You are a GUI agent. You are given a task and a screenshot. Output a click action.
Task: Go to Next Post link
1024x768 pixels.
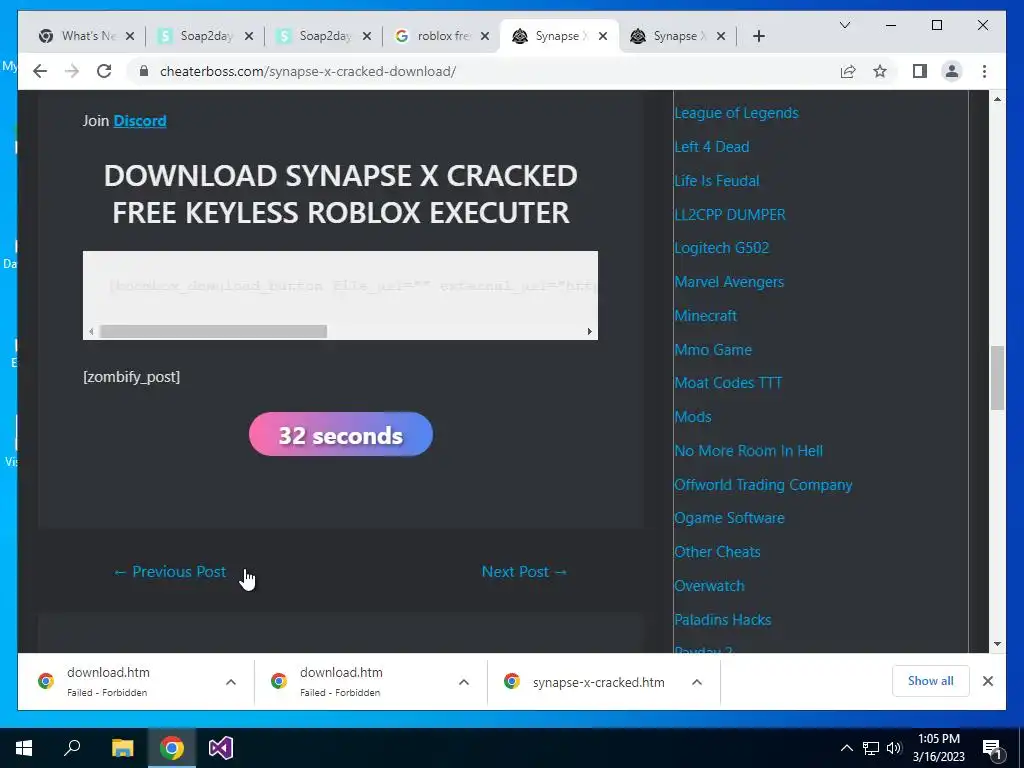click(x=524, y=571)
